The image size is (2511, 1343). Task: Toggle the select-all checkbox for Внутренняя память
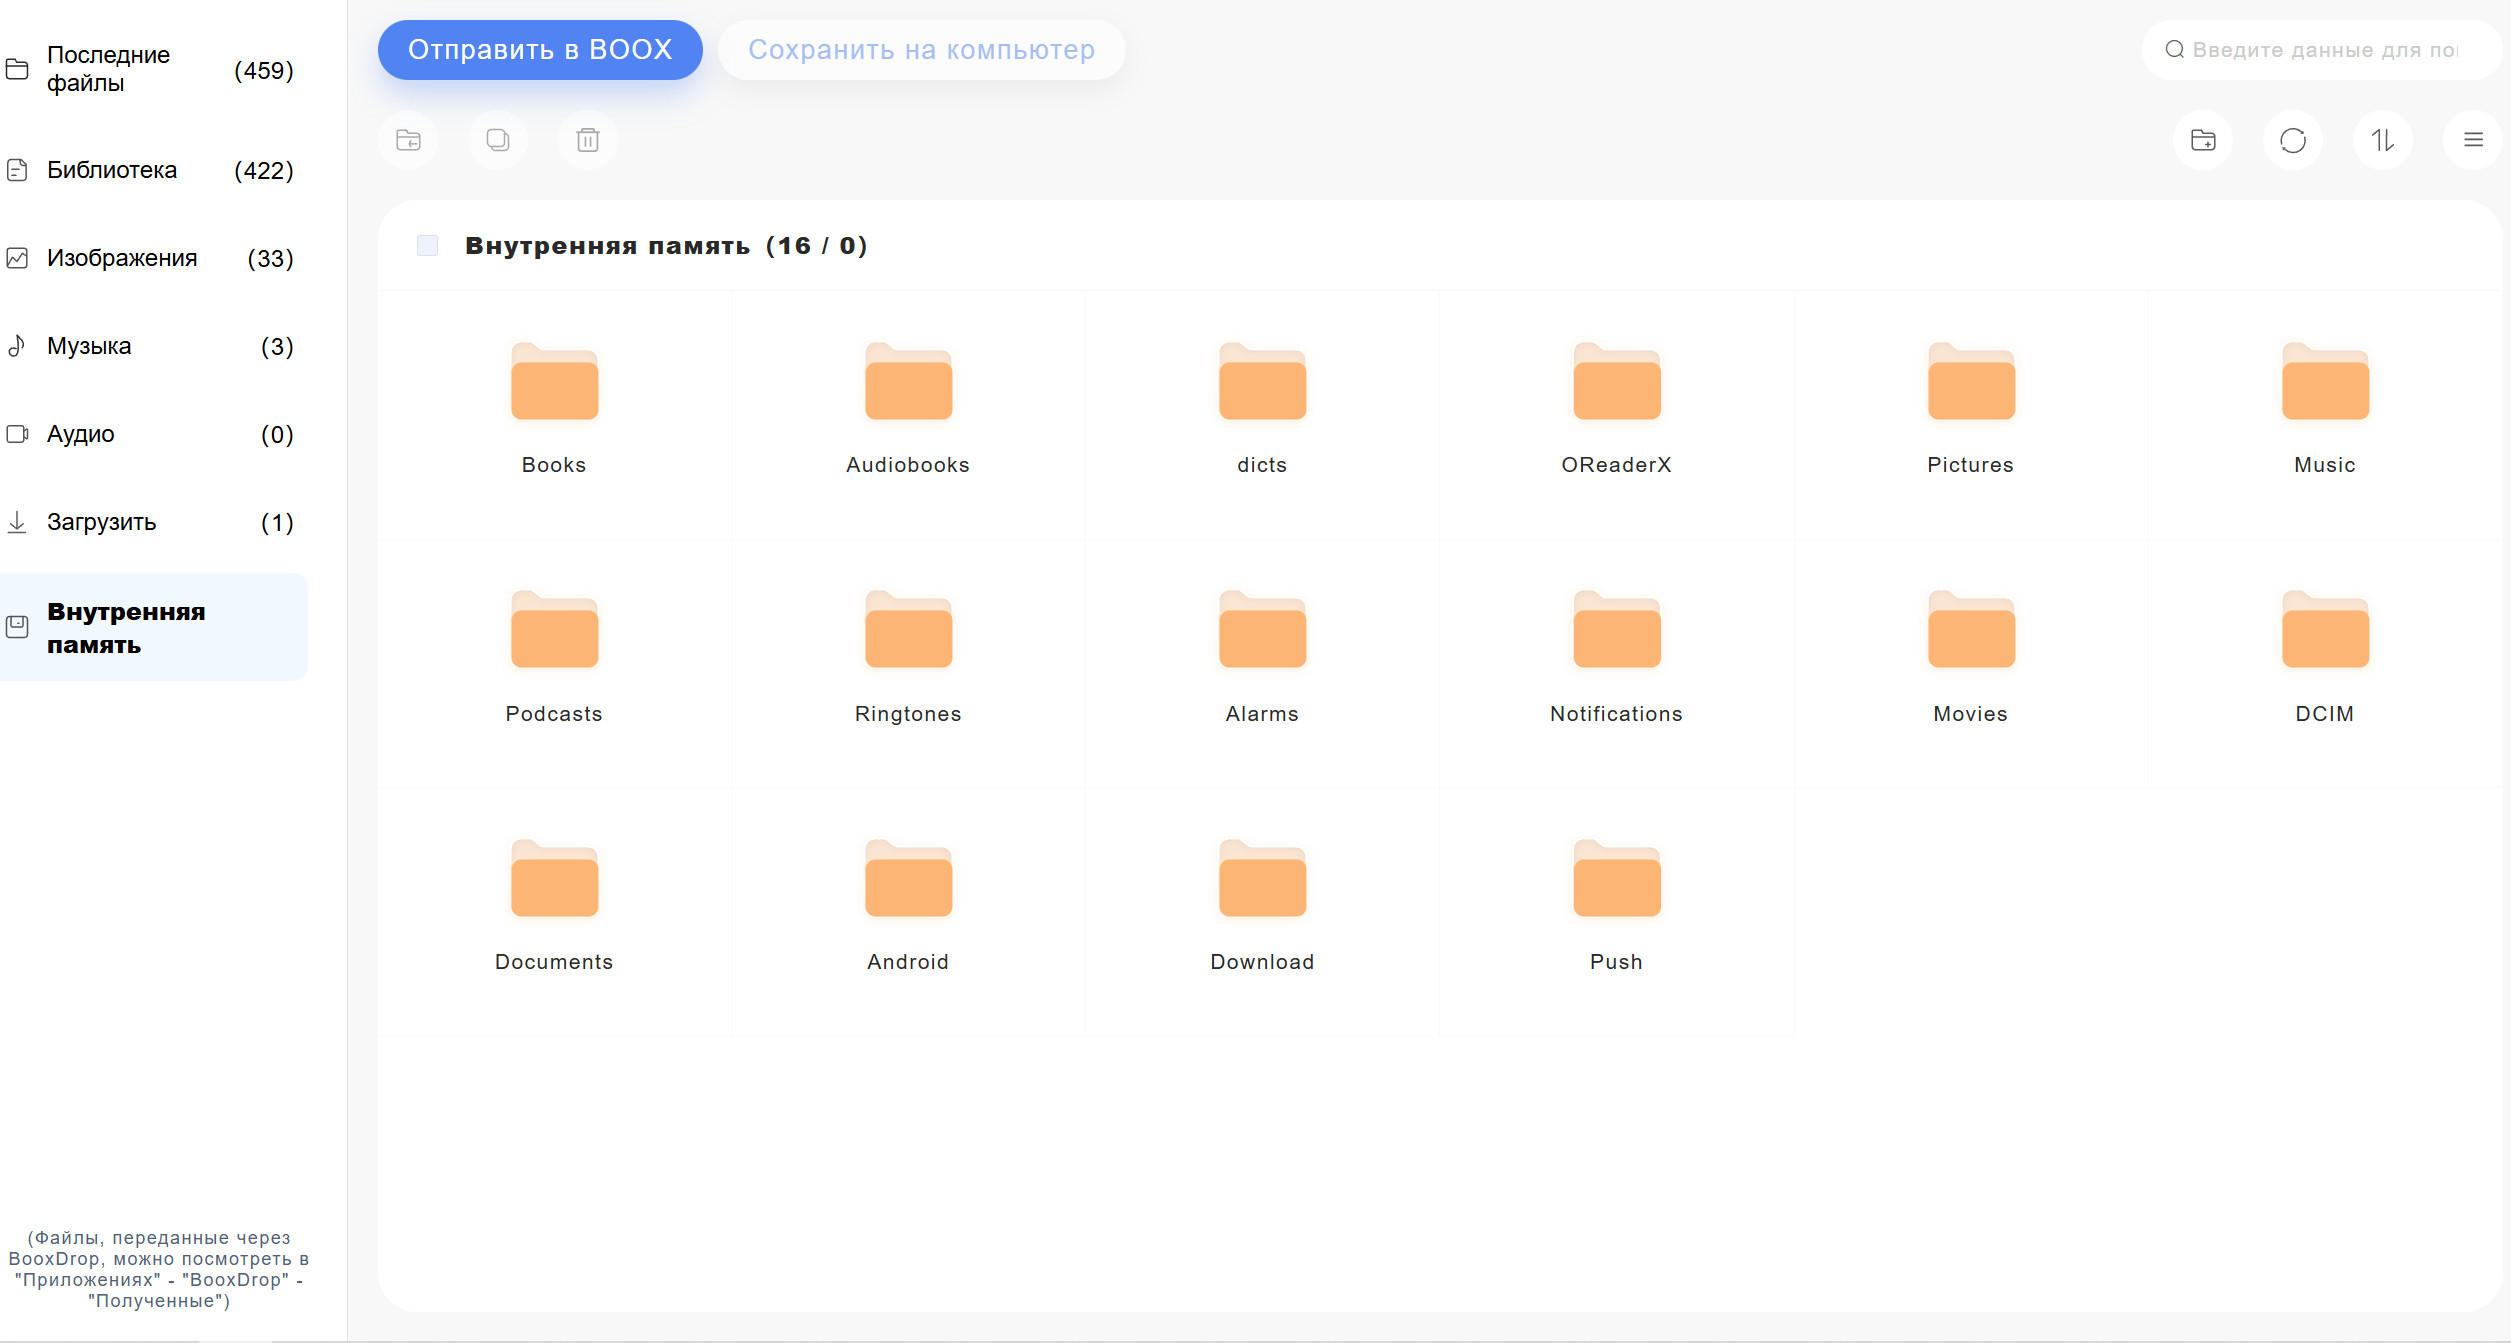click(x=427, y=246)
